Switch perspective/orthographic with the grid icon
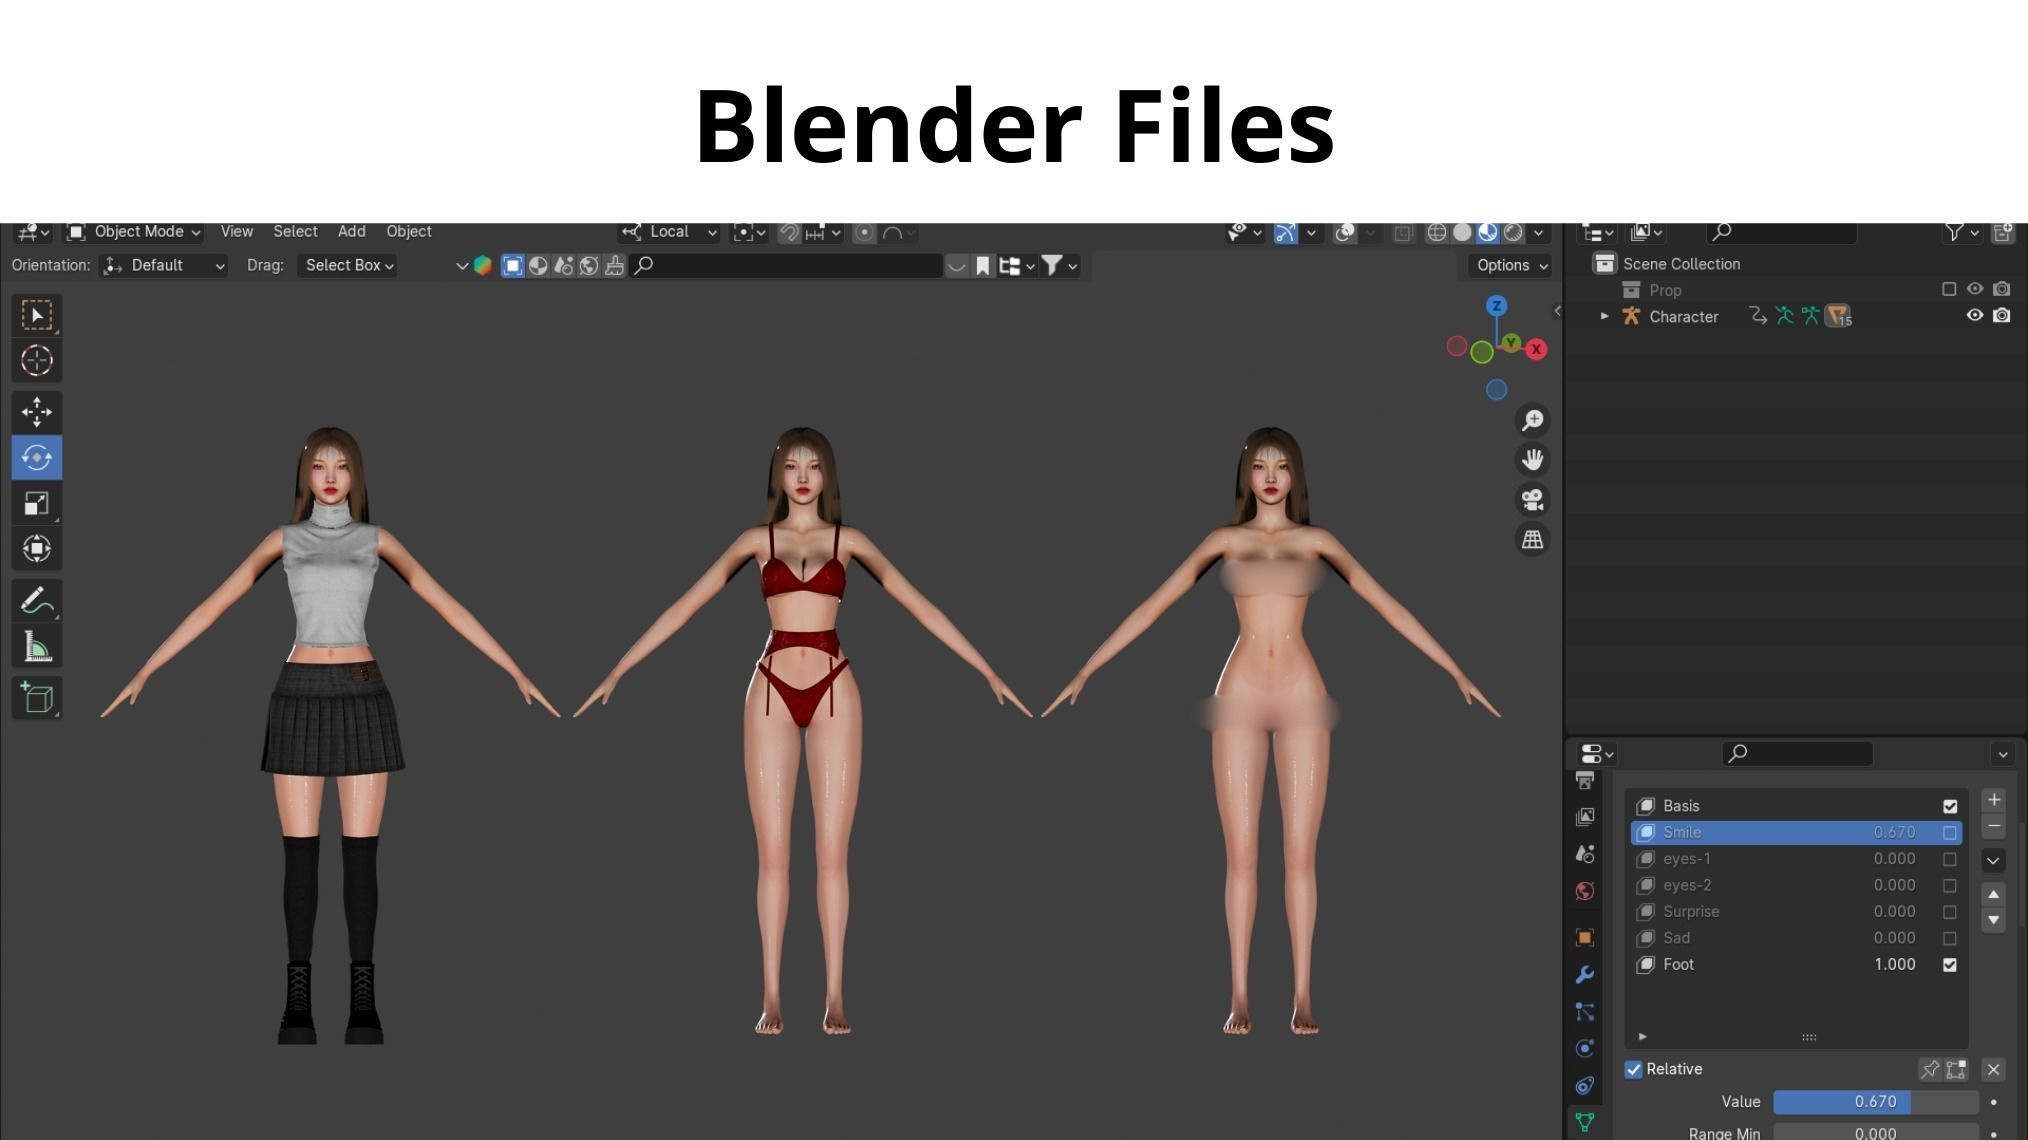This screenshot has height=1140, width=2028. click(x=1532, y=540)
